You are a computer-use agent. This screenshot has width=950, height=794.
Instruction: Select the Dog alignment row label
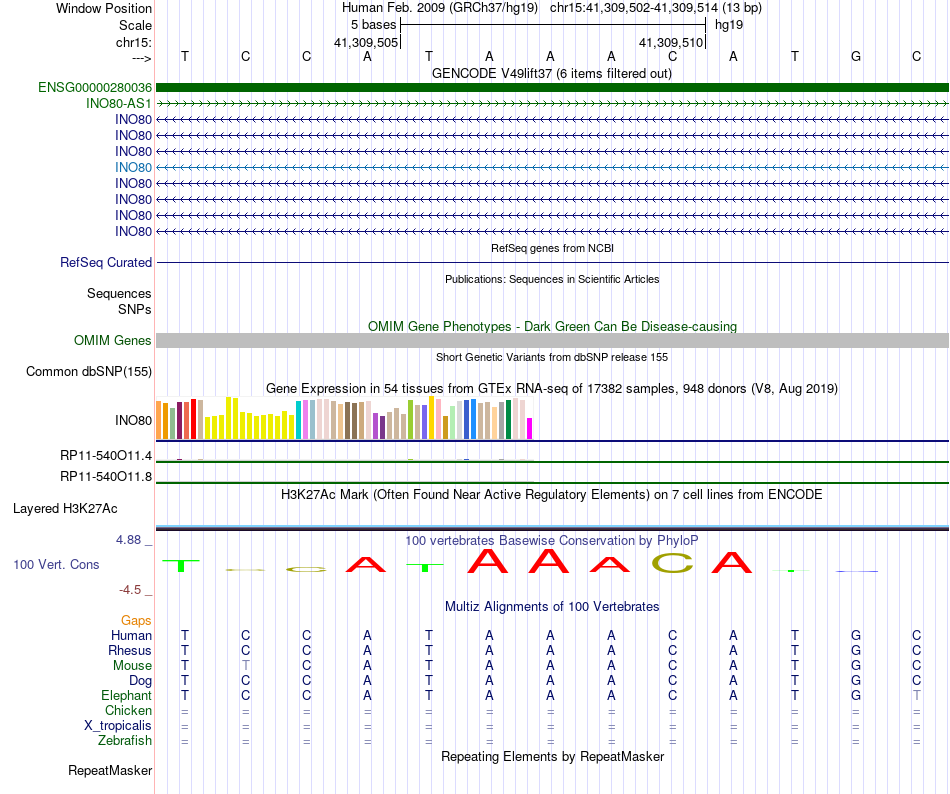141,681
